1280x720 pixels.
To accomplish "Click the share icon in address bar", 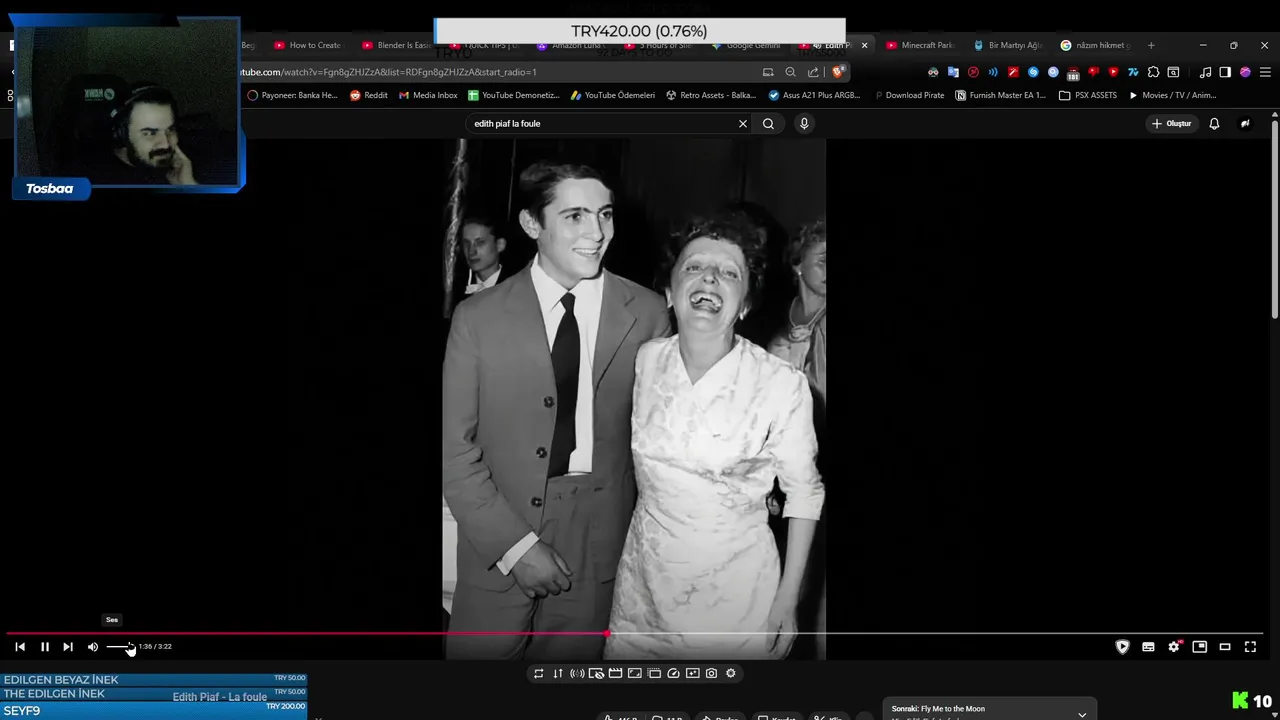I will click(x=813, y=72).
